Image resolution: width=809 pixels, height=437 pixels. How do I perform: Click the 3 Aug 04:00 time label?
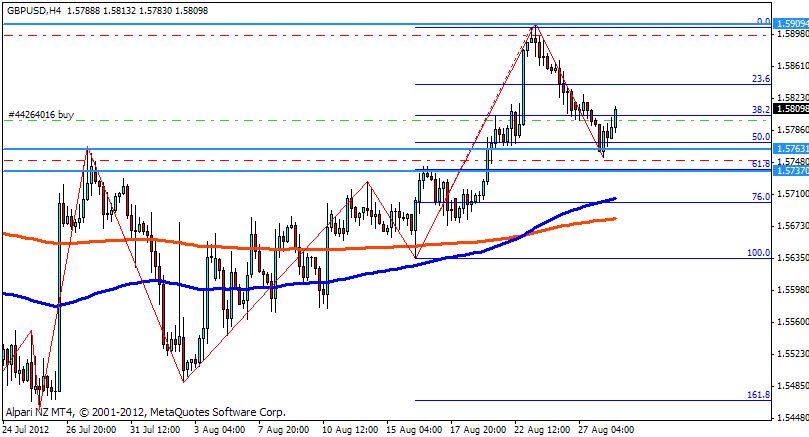point(219,429)
